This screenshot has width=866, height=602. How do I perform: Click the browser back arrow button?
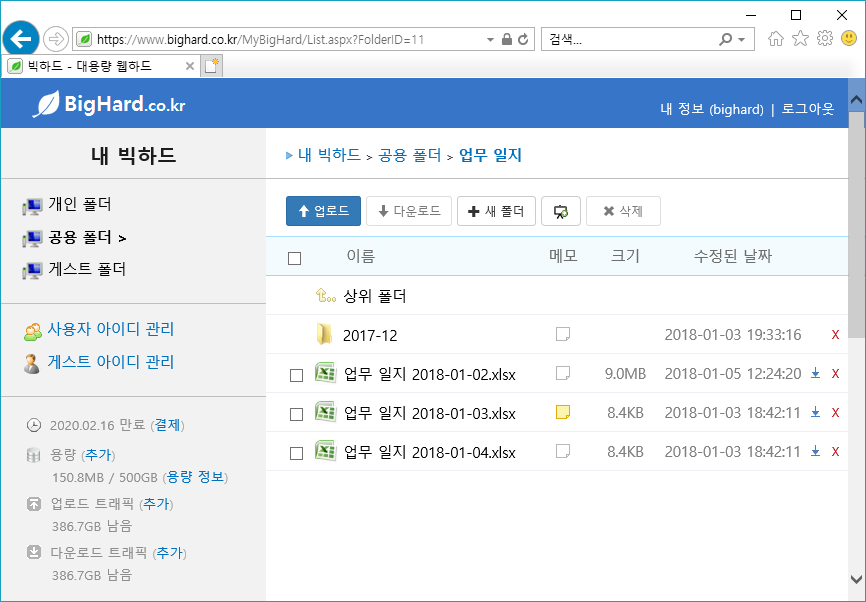point(21,39)
